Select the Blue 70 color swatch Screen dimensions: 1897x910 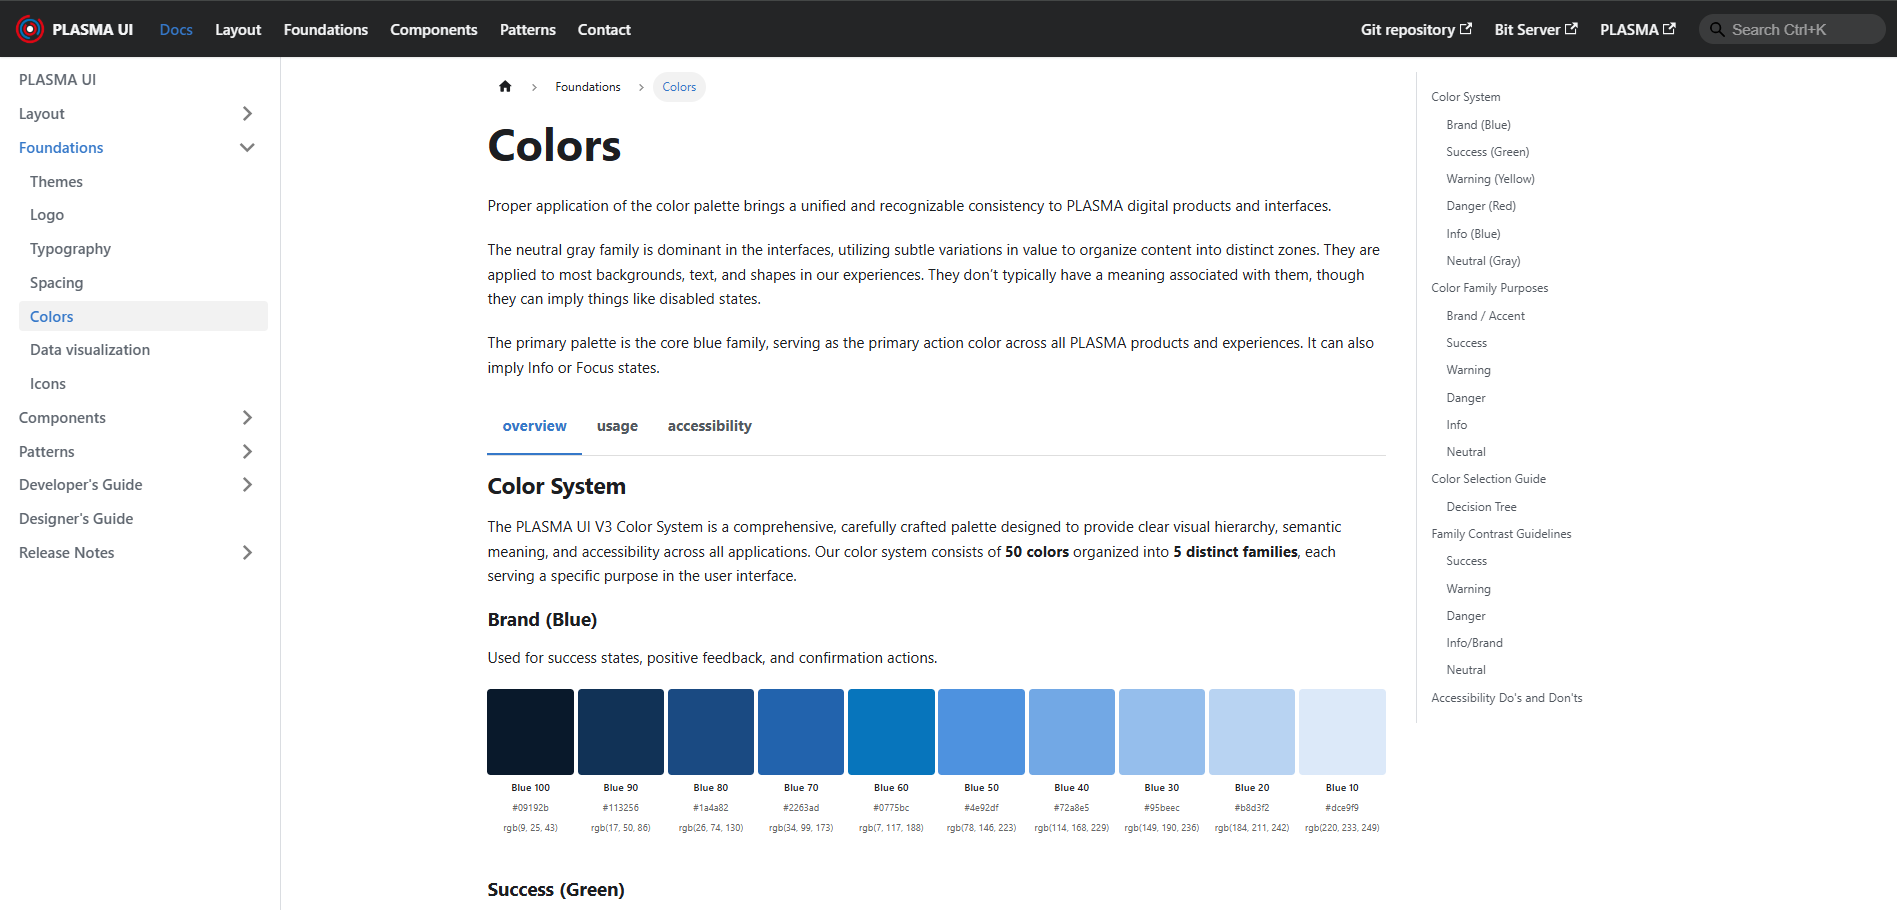801,732
